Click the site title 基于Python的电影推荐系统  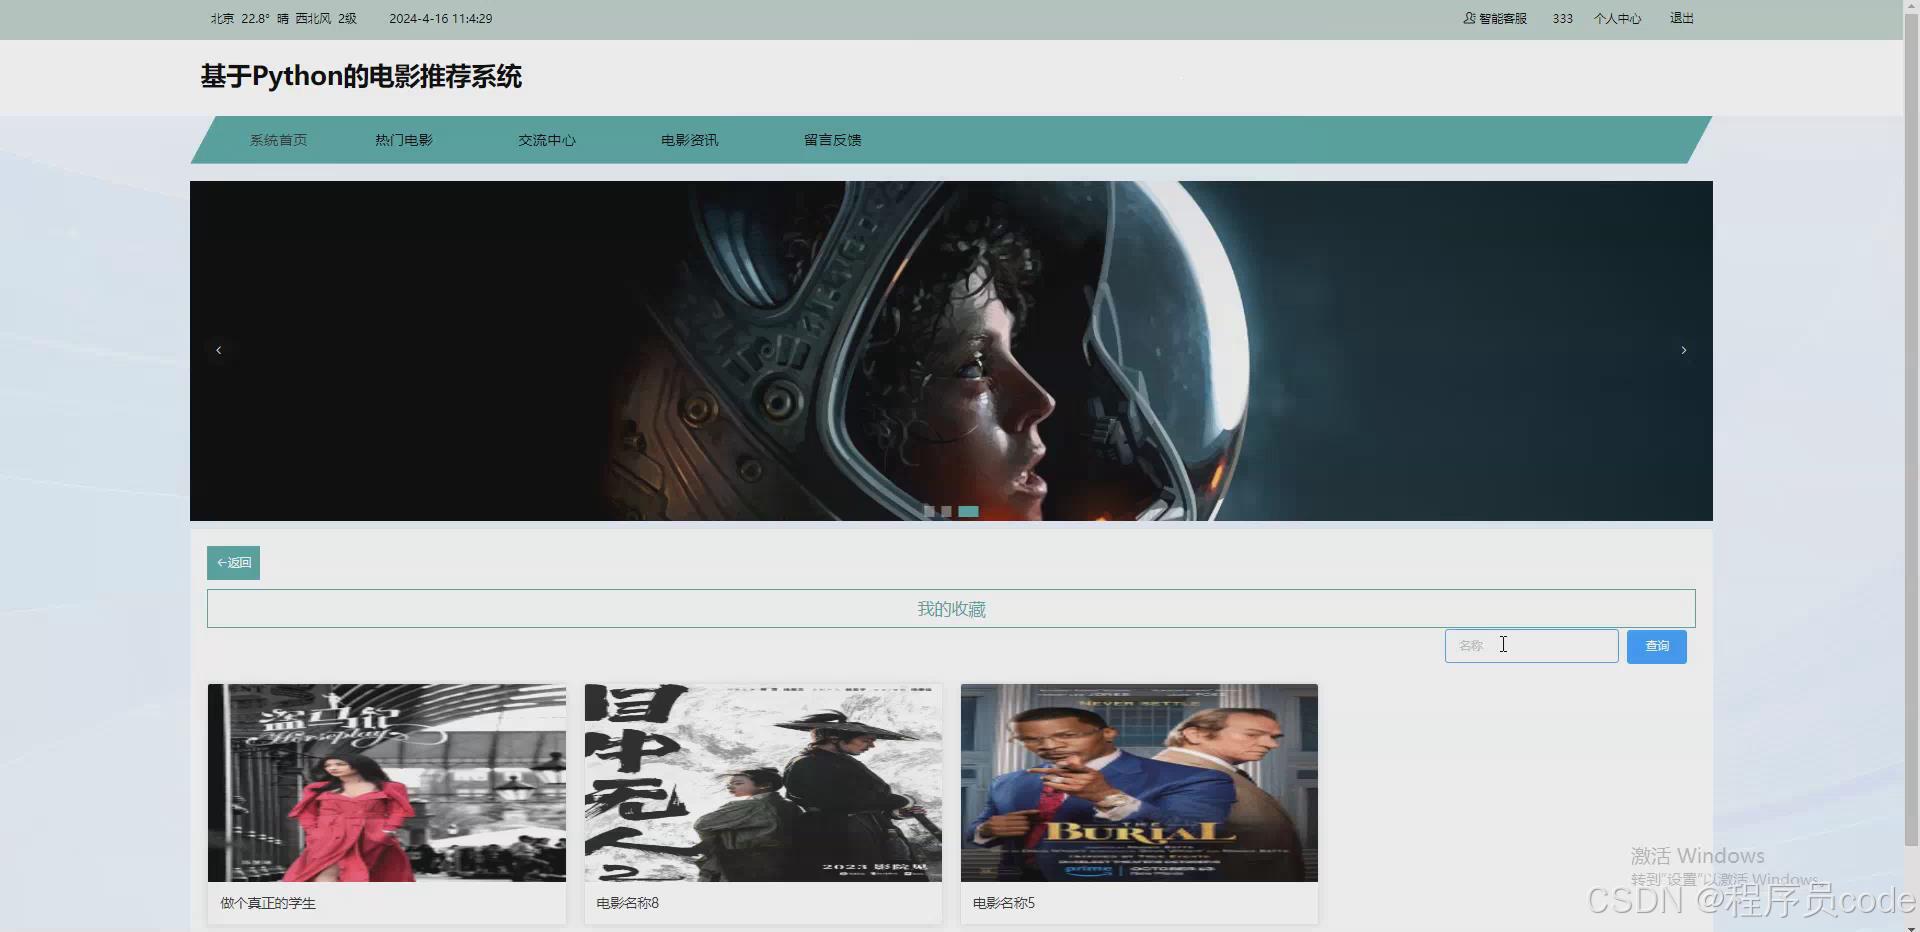[361, 77]
